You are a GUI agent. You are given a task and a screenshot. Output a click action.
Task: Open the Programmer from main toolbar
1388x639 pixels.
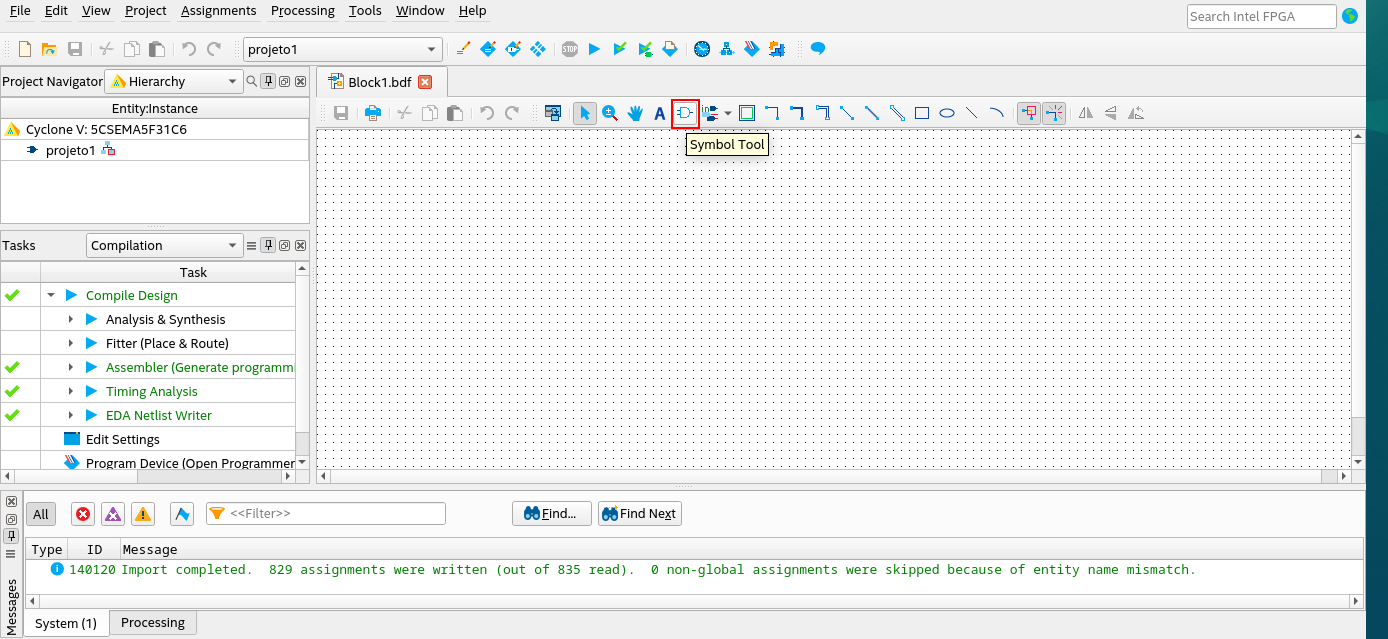752,49
